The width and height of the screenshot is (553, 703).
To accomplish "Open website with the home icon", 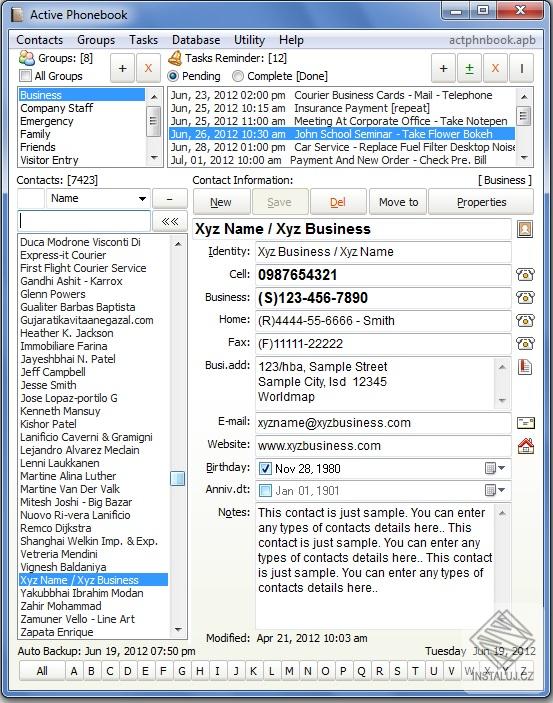I will [526, 446].
